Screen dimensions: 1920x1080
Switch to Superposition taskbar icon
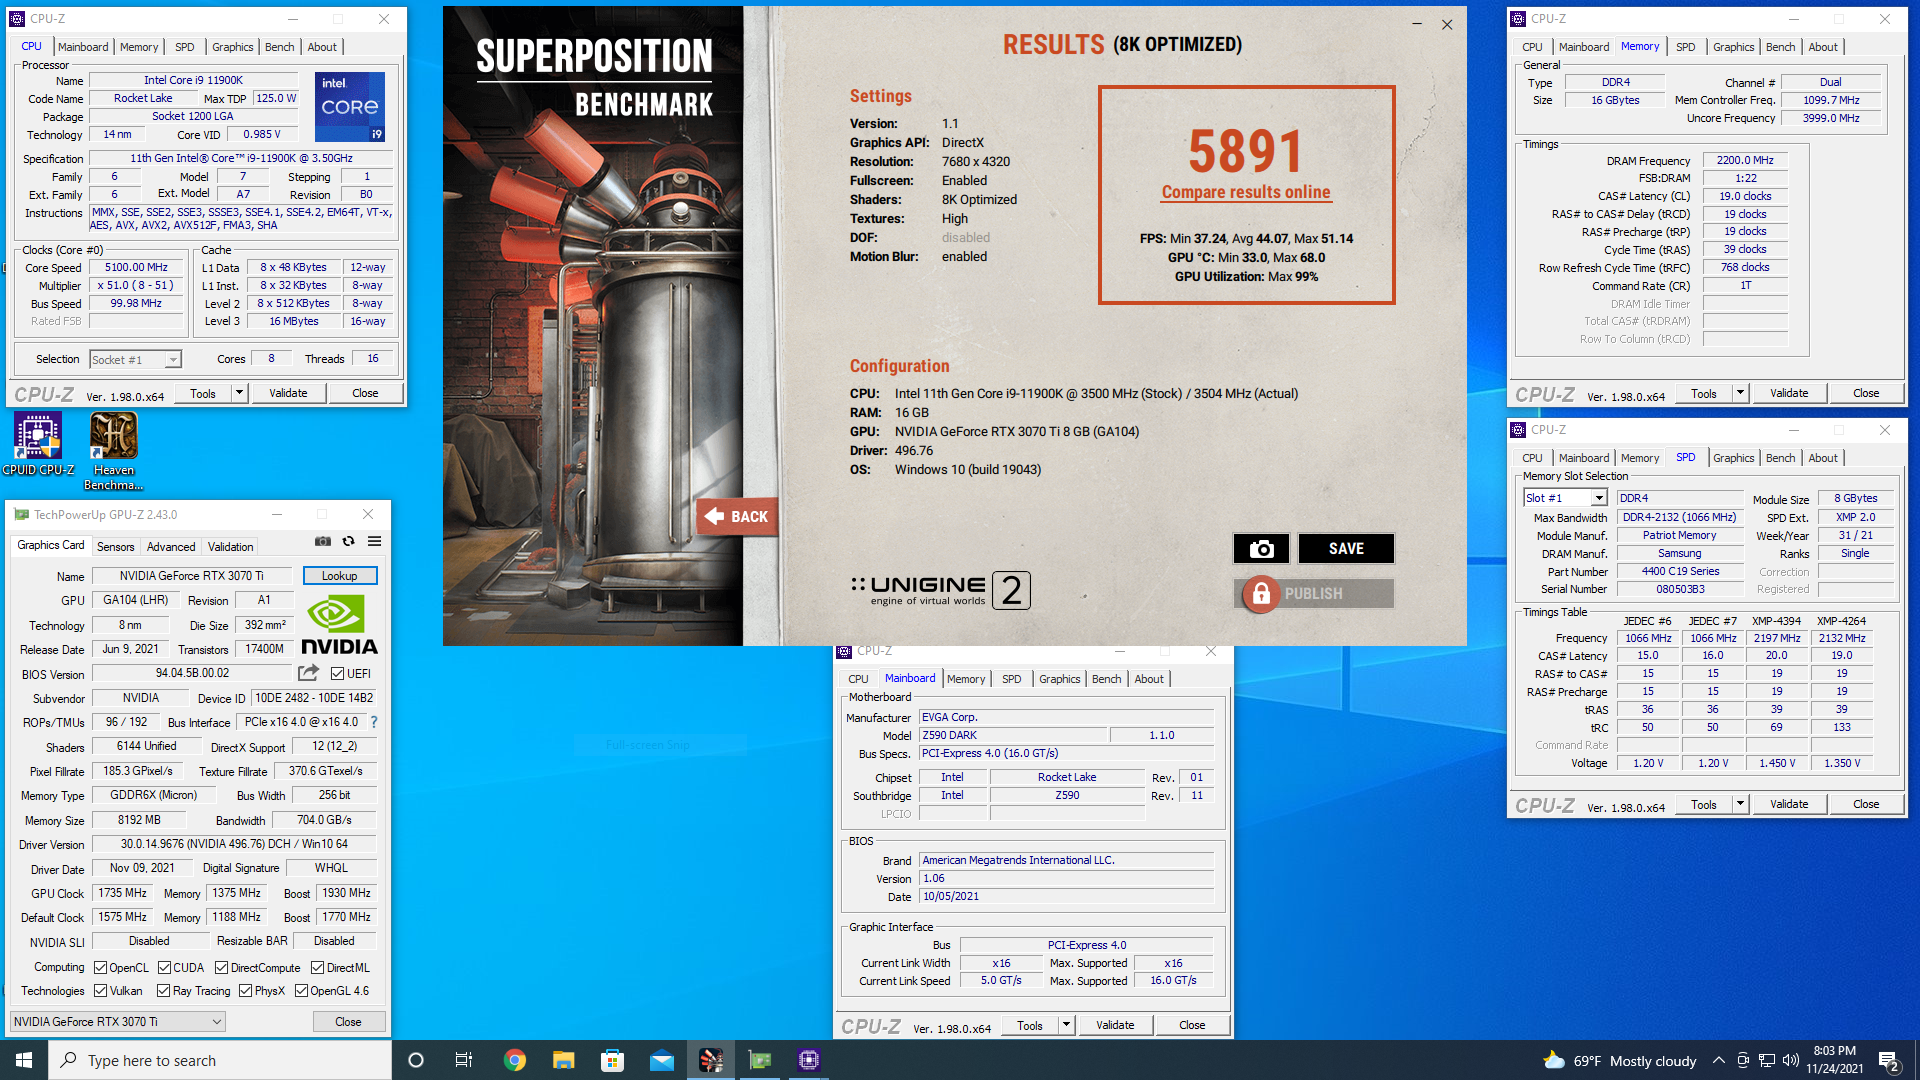click(711, 1060)
